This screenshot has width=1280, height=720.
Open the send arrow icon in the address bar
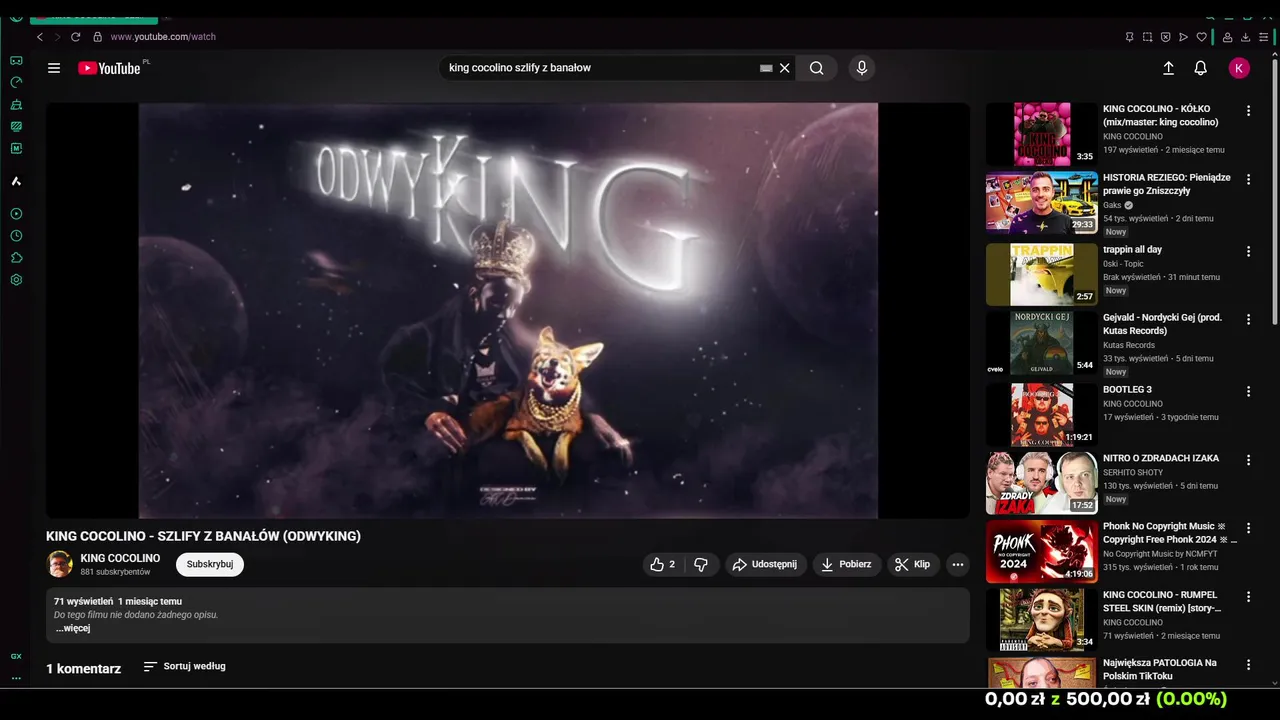[1183, 37]
